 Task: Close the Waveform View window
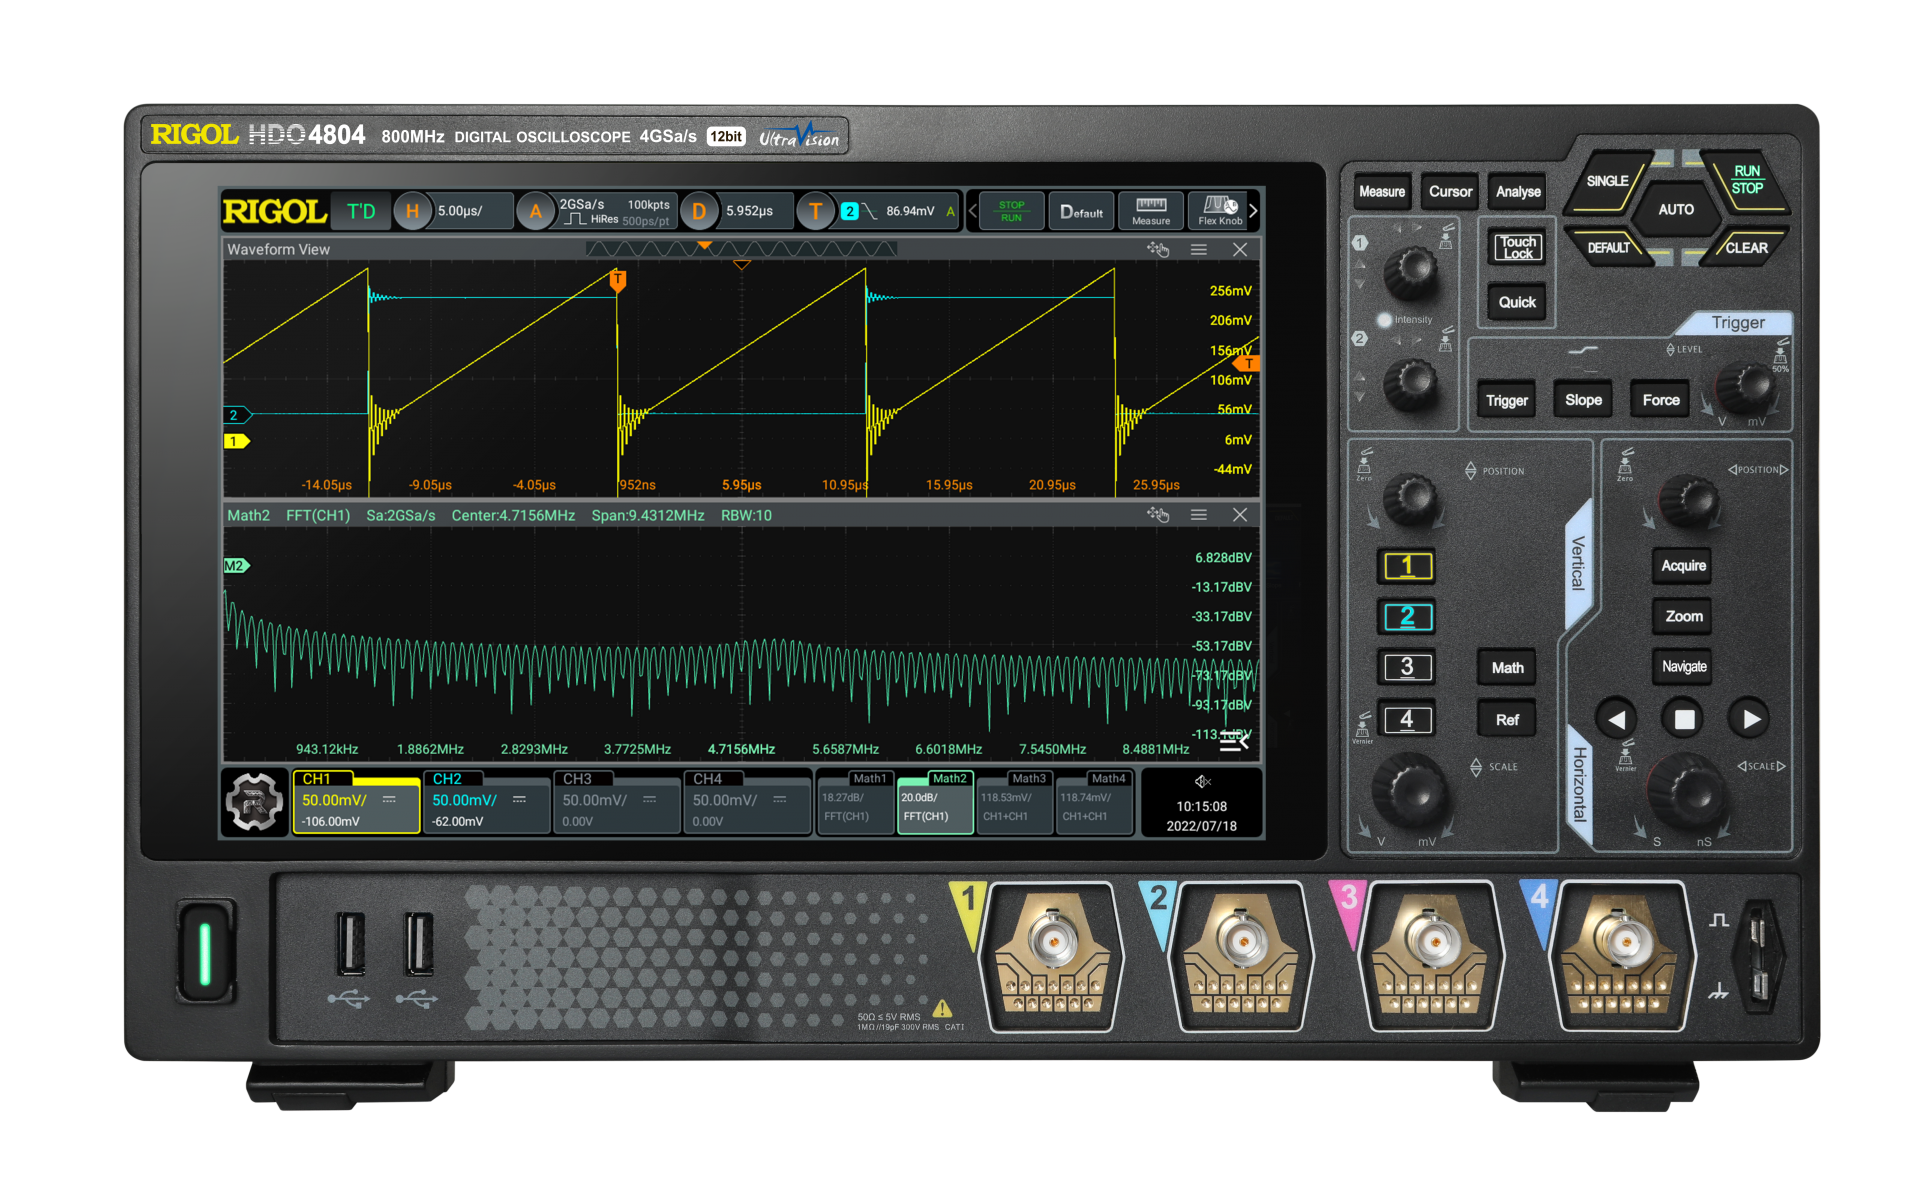pyautogui.click(x=1240, y=249)
